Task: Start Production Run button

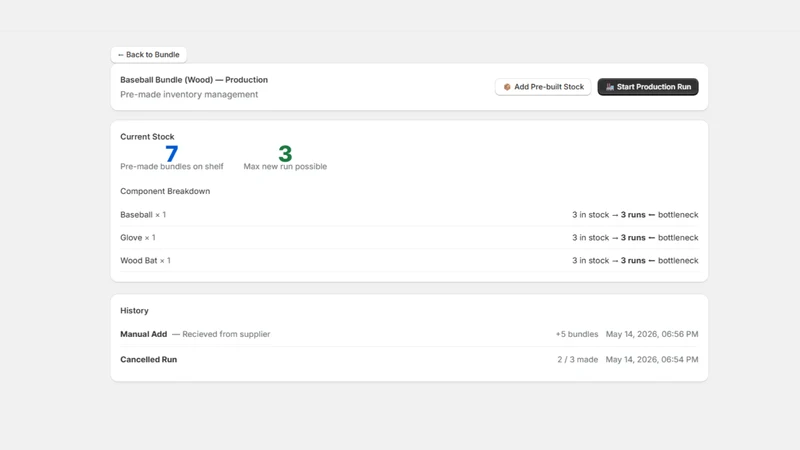Action: tap(648, 87)
